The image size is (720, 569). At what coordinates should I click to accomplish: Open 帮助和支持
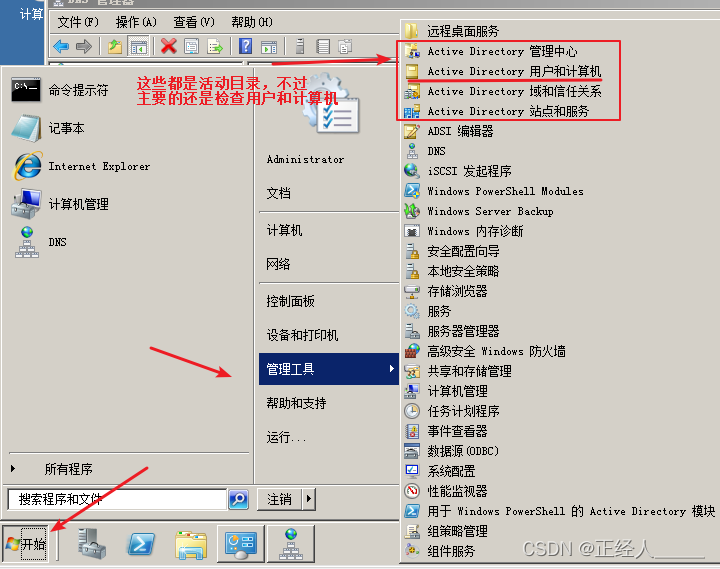coord(296,403)
